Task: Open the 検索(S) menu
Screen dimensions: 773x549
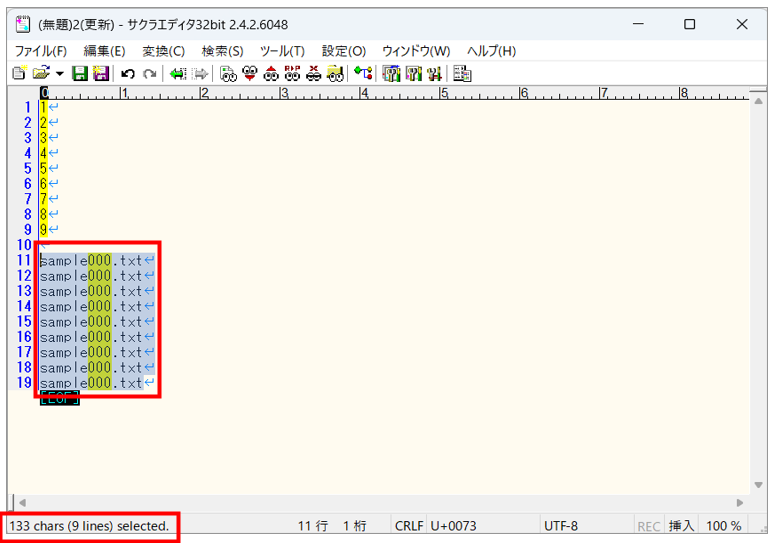Action: pyautogui.click(x=222, y=51)
